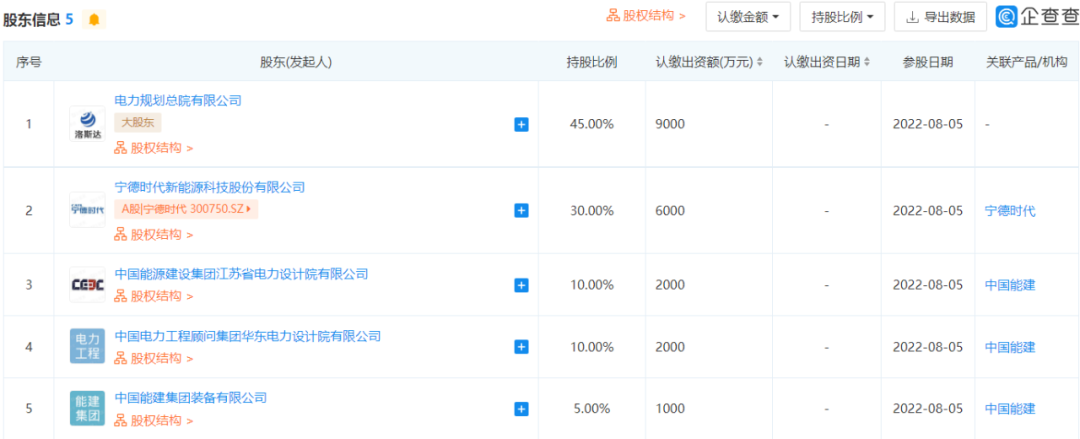This screenshot has width=1080, height=439.
Task: Click the 导出数据 export button
Action: click(x=940, y=17)
